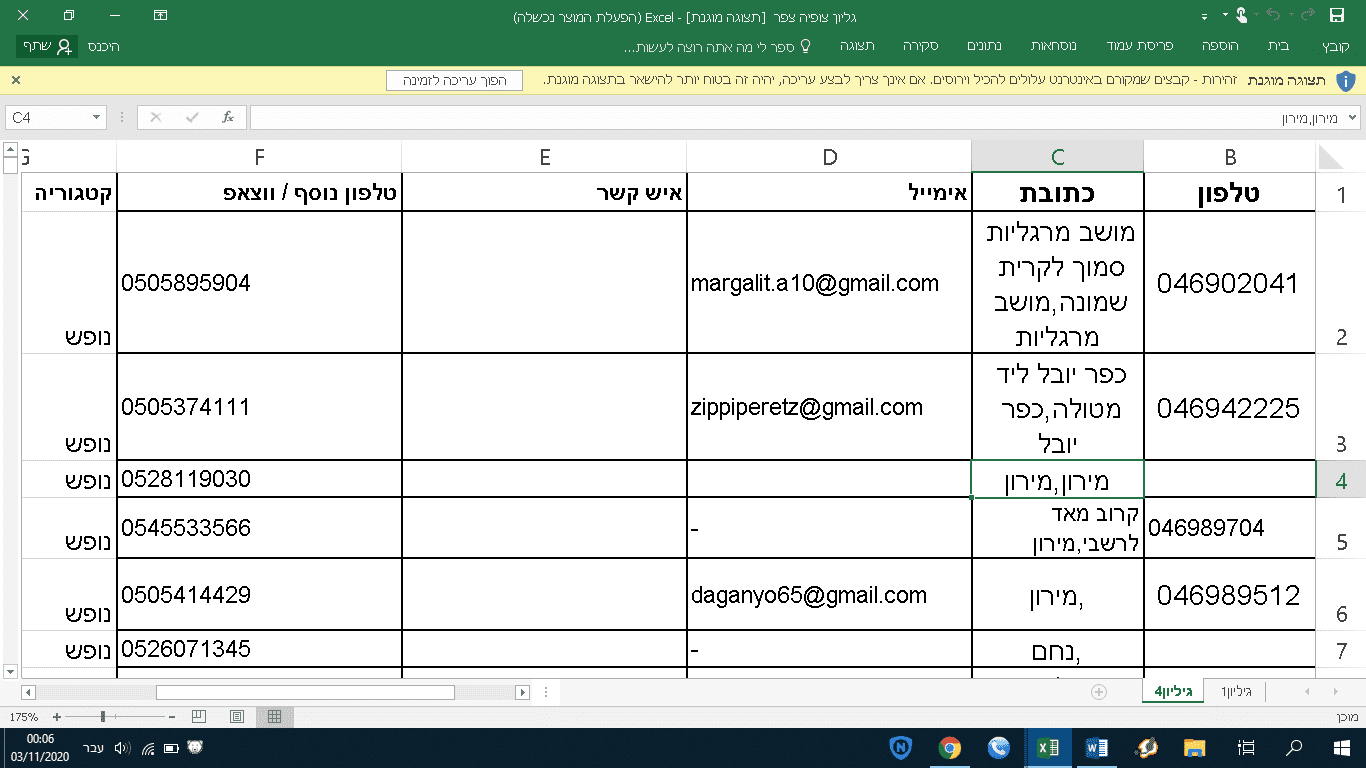Viewport: 1366px width, 768px height.
Task: Select column B header
Action: coord(1230,157)
